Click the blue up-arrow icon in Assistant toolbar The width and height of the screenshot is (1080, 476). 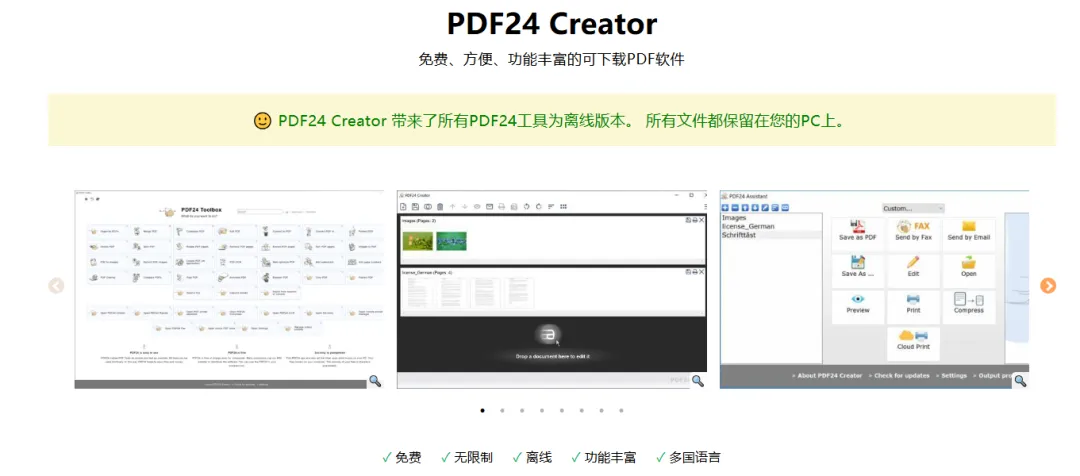click(x=745, y=208)
